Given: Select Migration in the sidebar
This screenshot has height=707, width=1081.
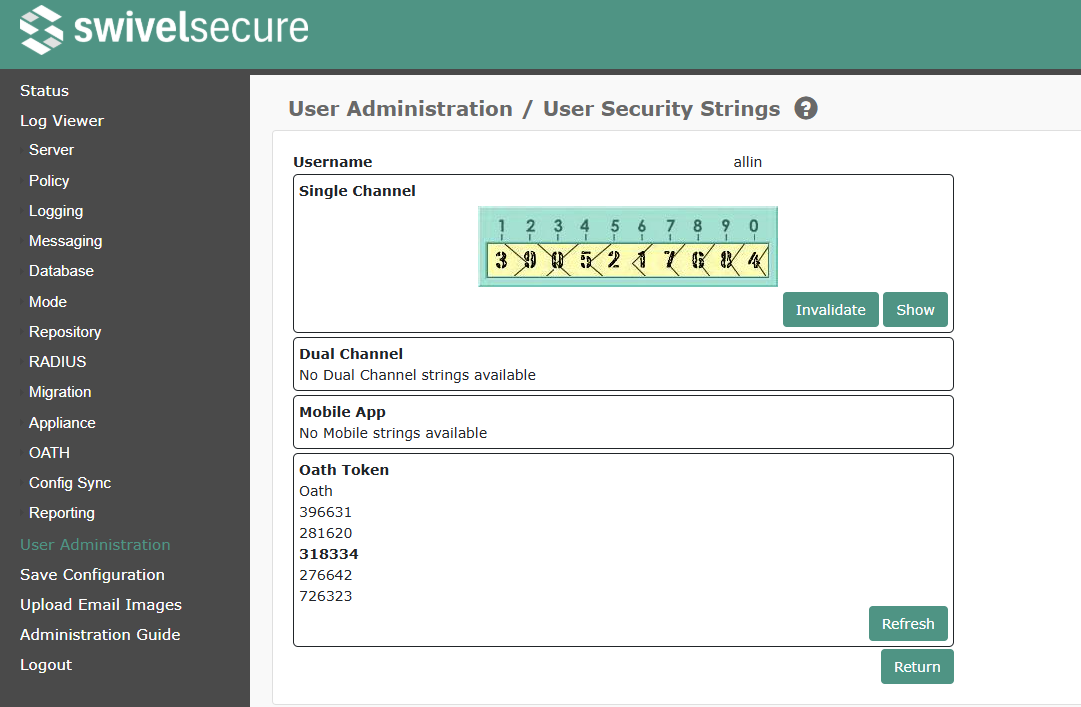Looking at the screenshot, I should pos(60,391).
